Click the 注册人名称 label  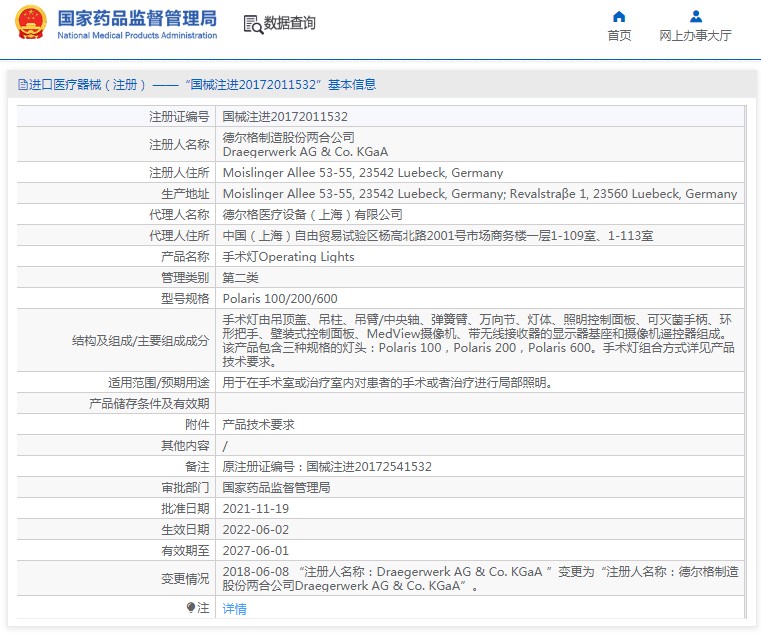click(x=179, y=145)
